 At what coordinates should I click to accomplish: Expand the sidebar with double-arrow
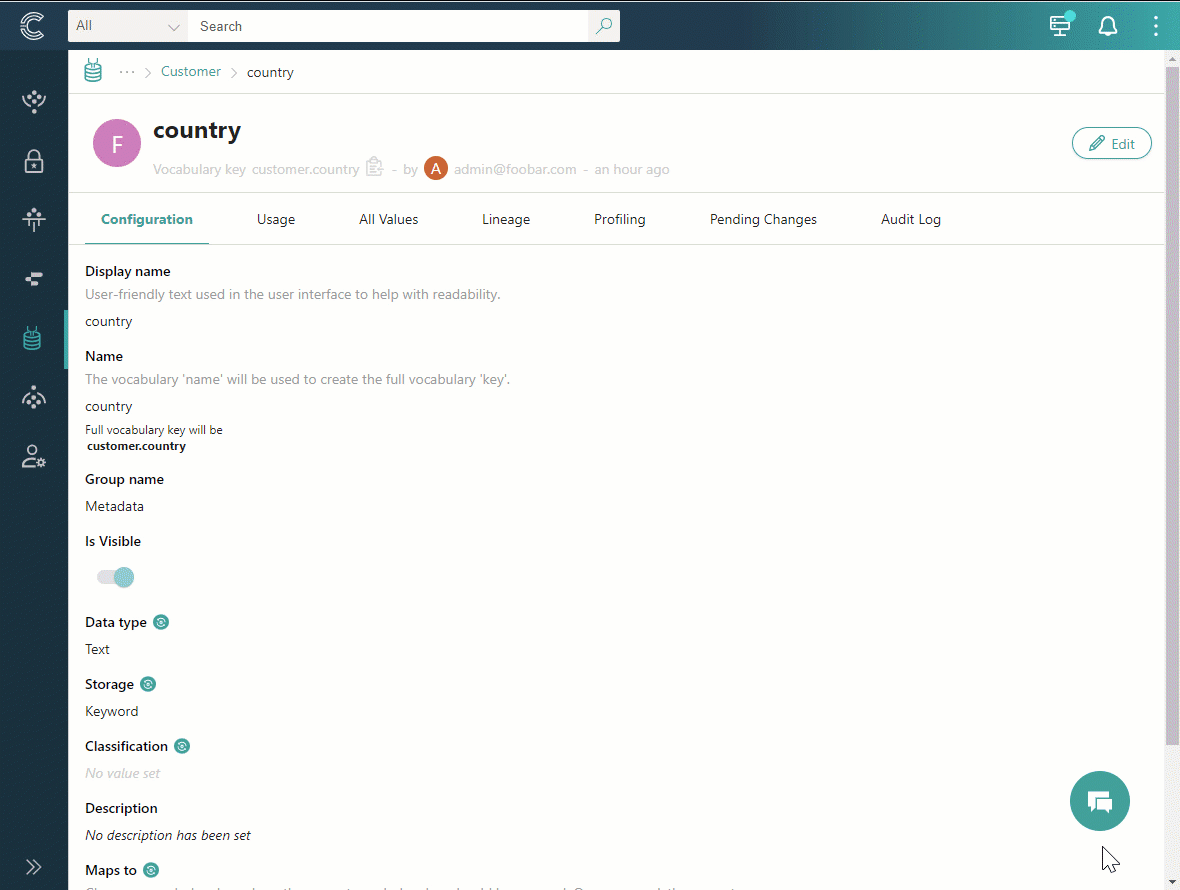point(33,866)
